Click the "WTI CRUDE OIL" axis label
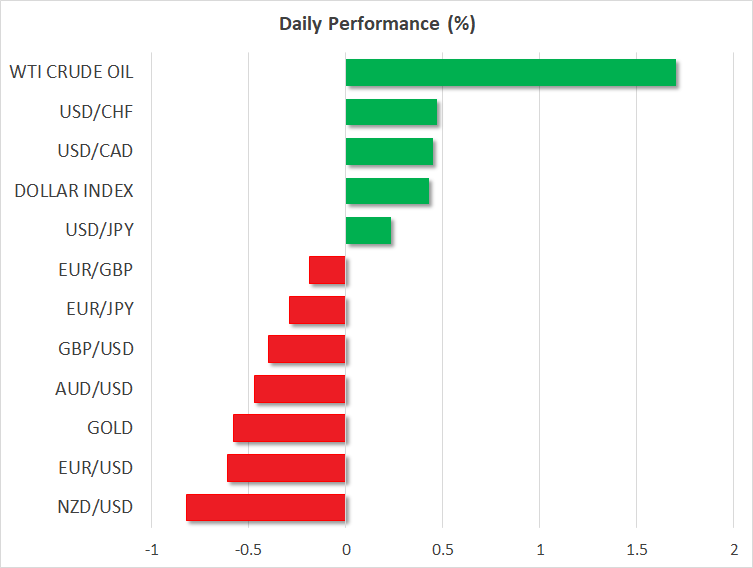The image size is (753, 568). point(71,72)
